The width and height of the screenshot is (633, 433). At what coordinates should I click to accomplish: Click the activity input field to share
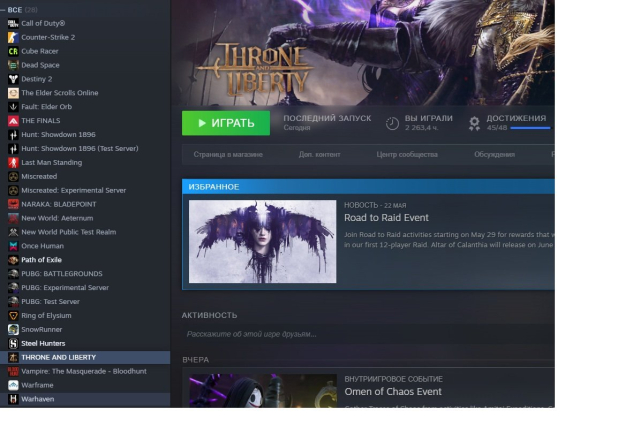click(368, 334)
